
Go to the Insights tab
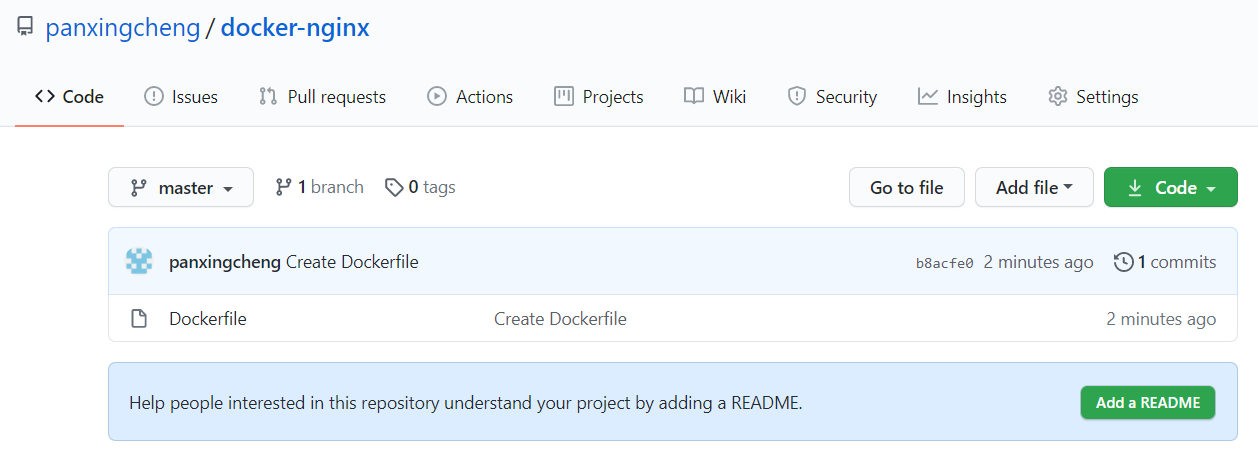(x=962, y=97)
